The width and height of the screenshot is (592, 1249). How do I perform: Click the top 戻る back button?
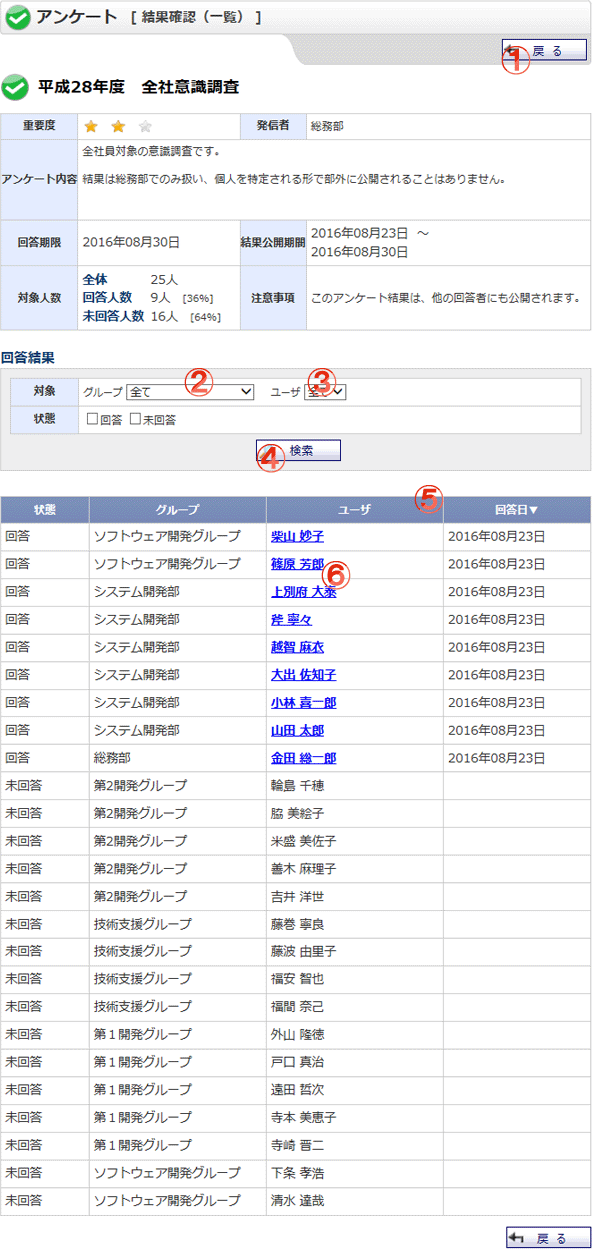tap(543, 50)
